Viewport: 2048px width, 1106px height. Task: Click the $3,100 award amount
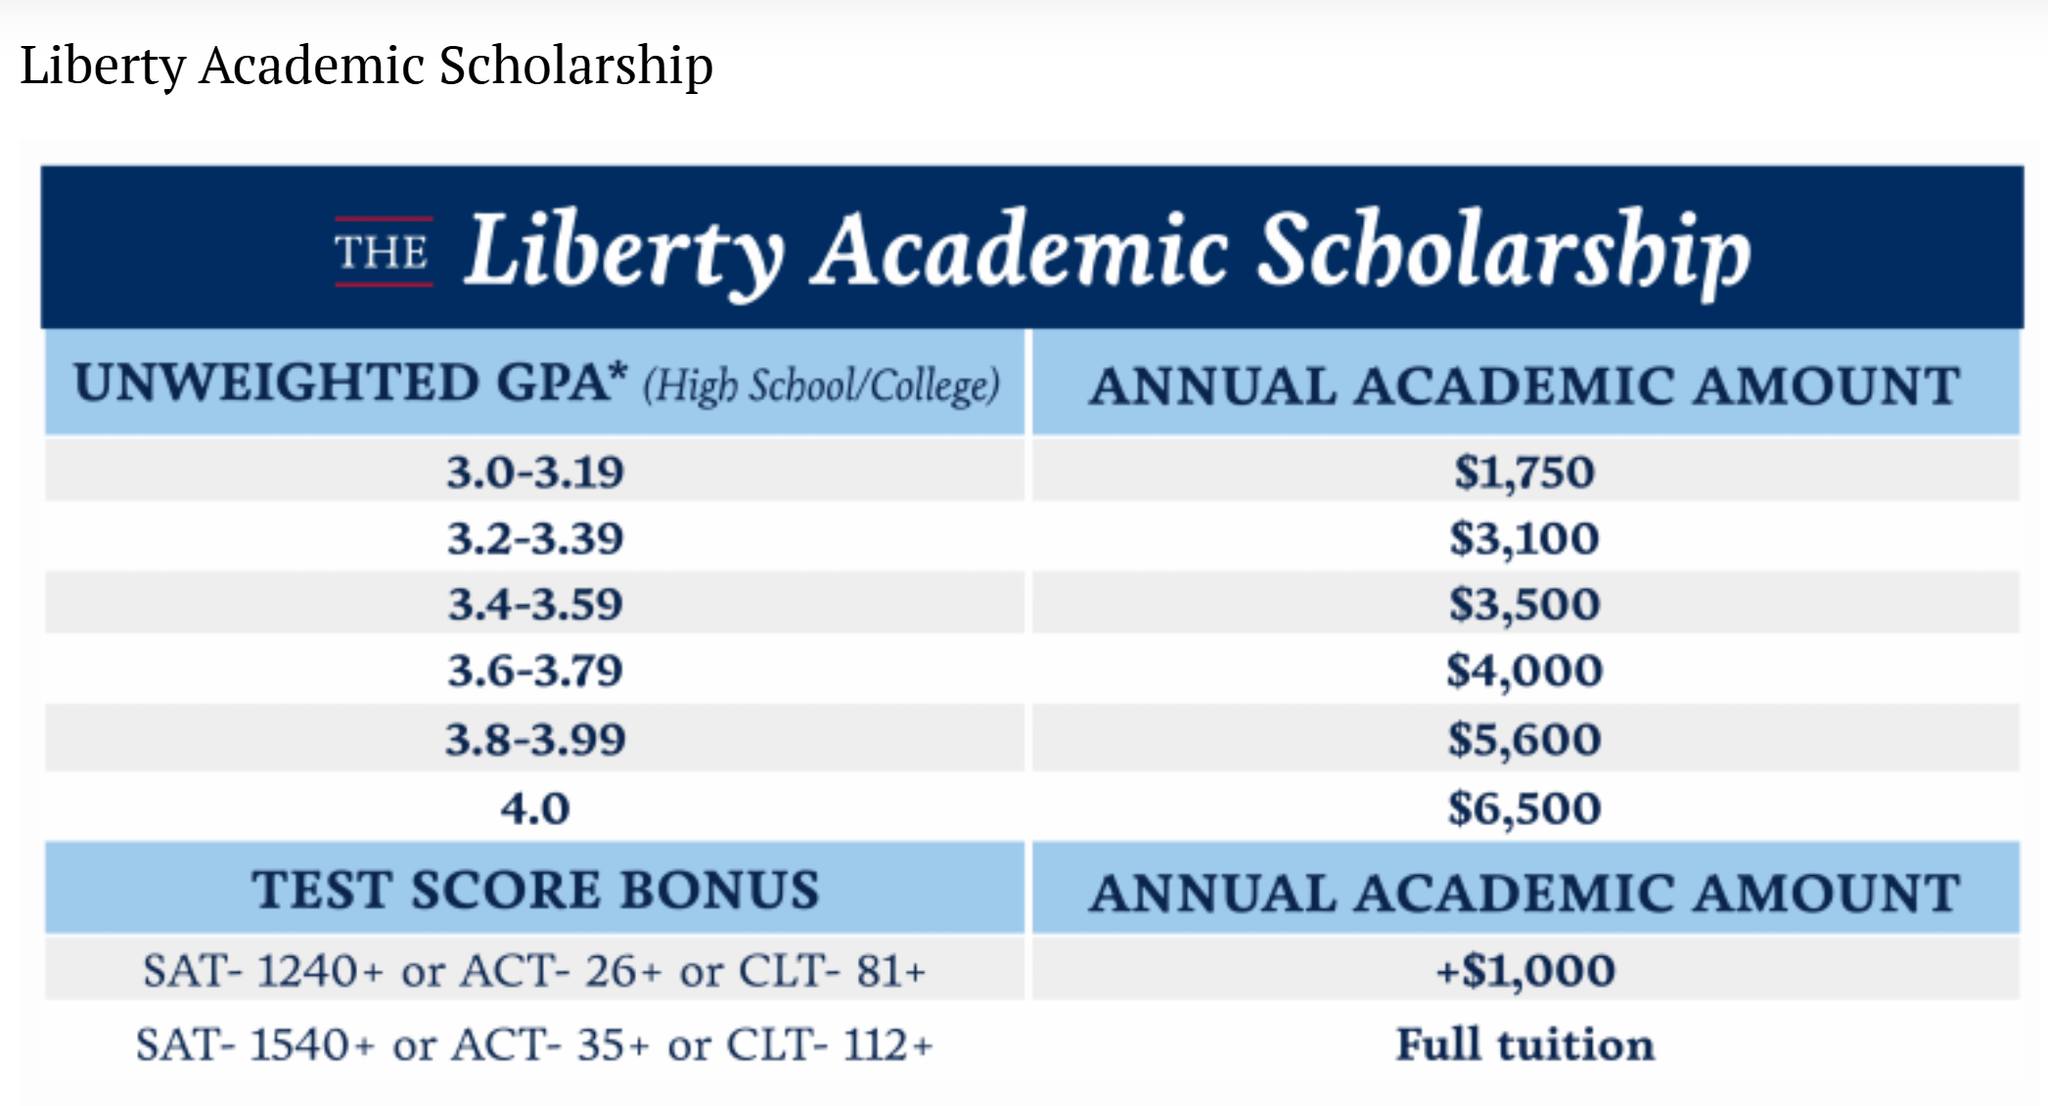click(x=1525, y=538)
